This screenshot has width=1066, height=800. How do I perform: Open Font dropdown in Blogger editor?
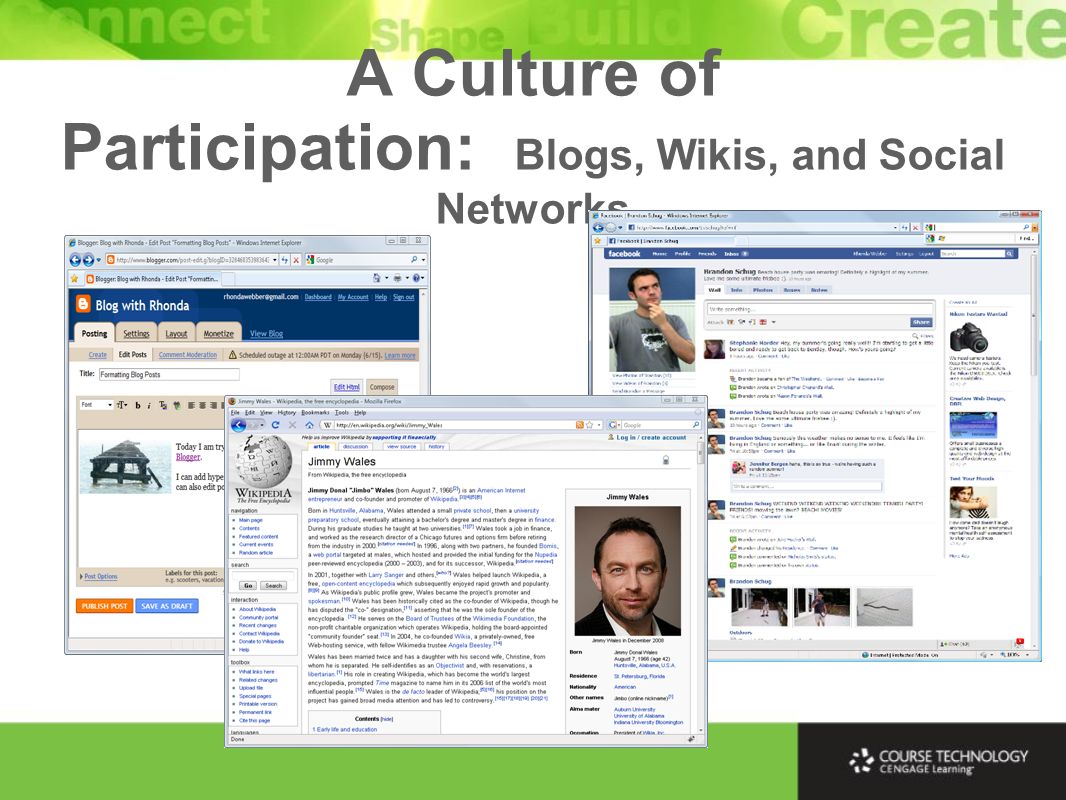96,405
